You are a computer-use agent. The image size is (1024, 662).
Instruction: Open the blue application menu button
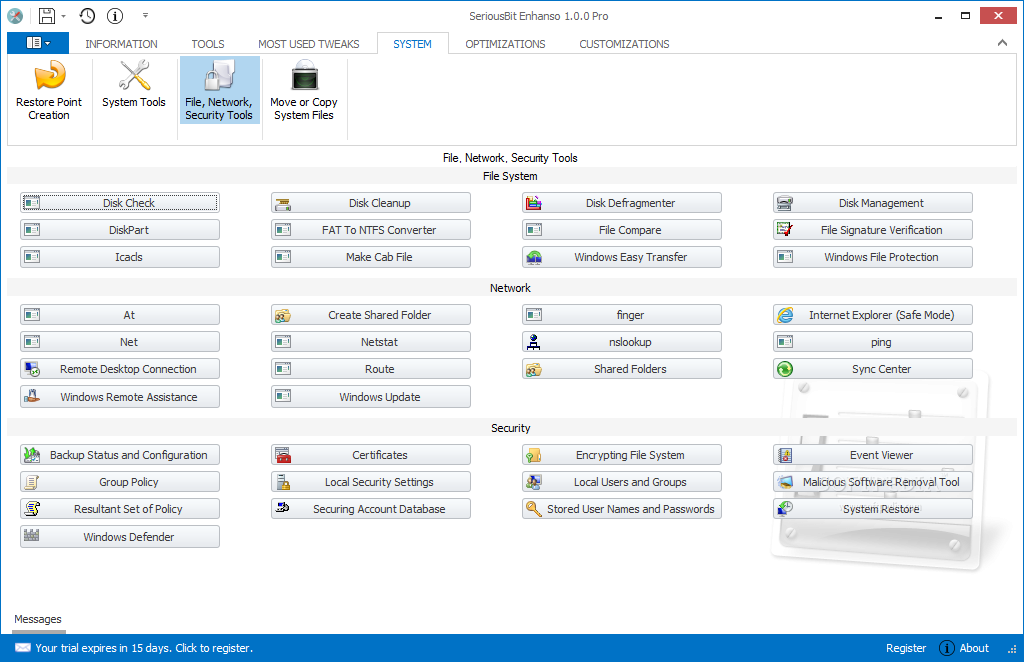click(38, 43)
